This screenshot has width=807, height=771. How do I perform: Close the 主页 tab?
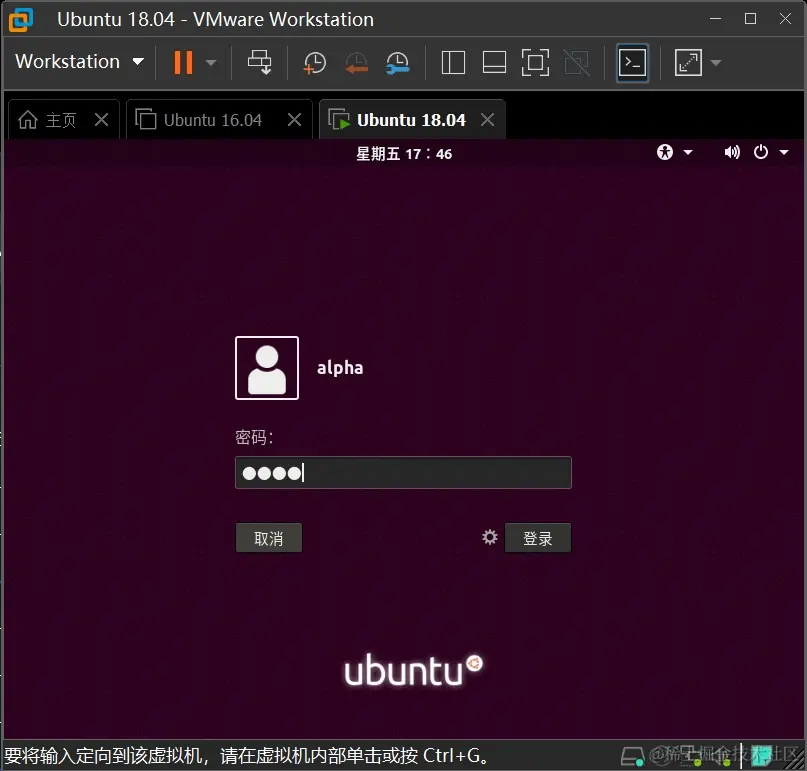point(102,120)
